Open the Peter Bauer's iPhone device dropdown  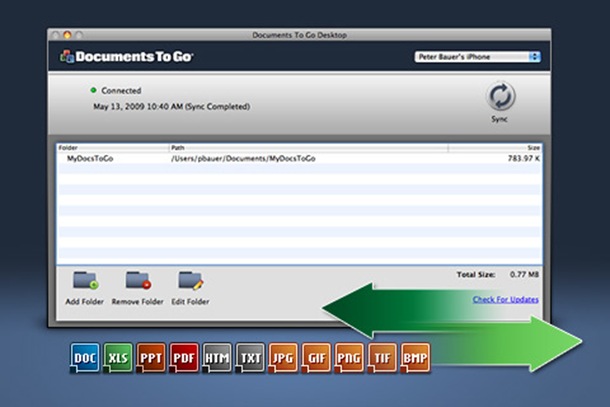coord(477,57)
